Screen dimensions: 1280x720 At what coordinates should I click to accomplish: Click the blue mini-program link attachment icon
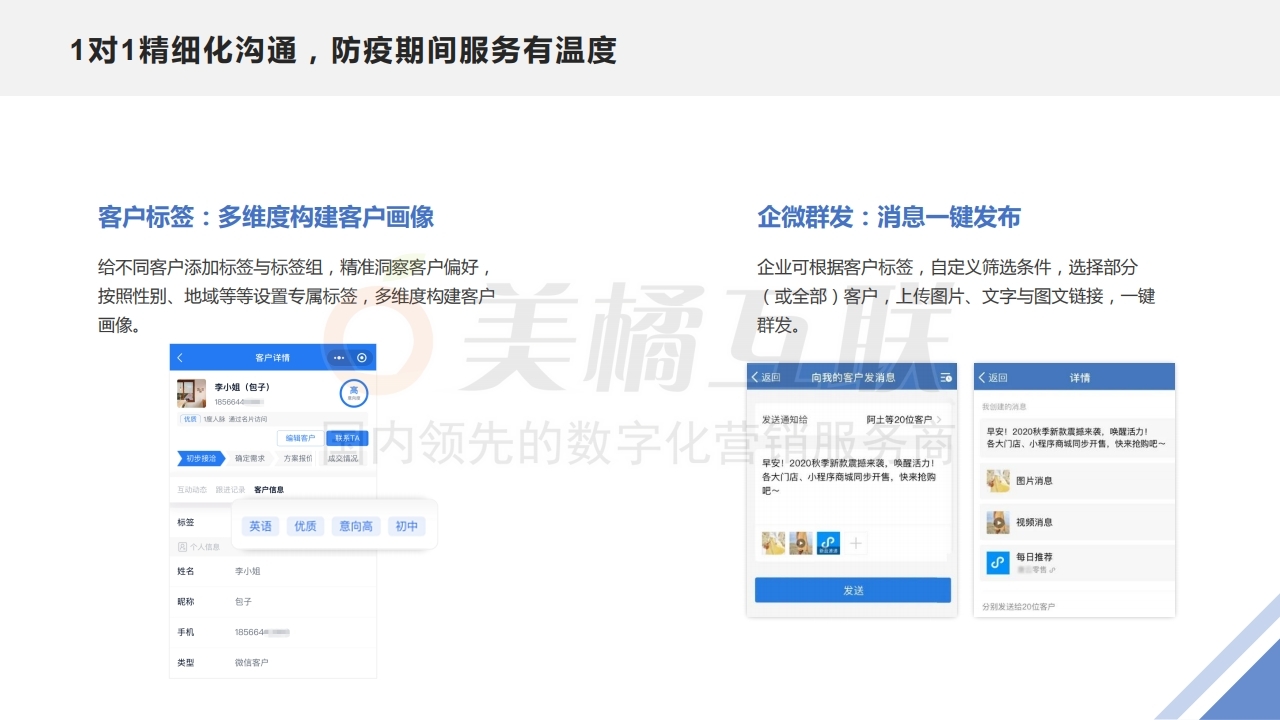tap(828, 543)
